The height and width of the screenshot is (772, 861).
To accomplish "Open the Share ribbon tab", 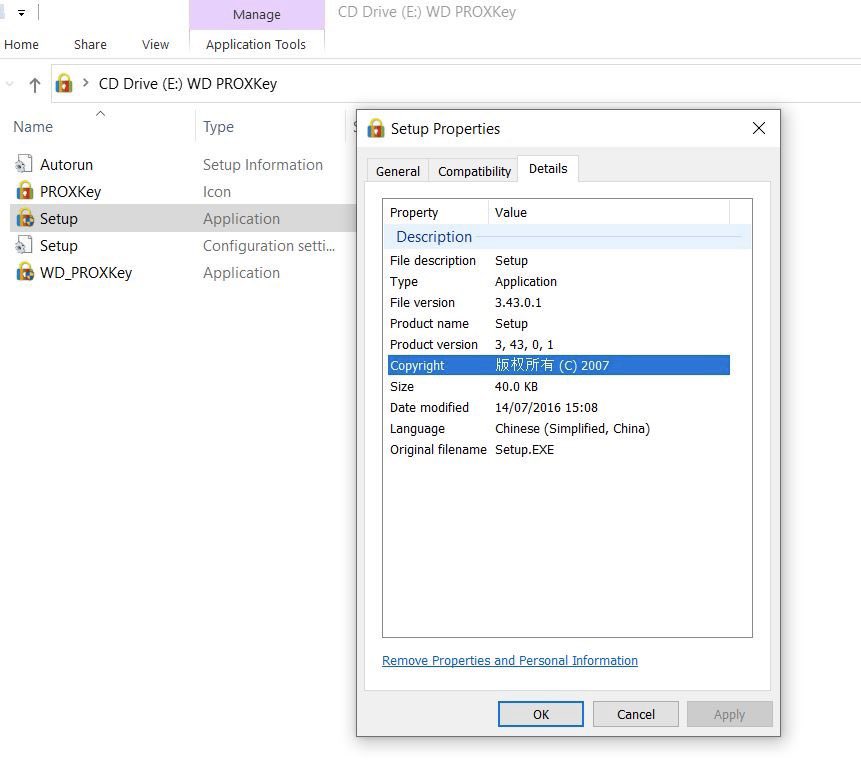I will (x=90, y=44).
